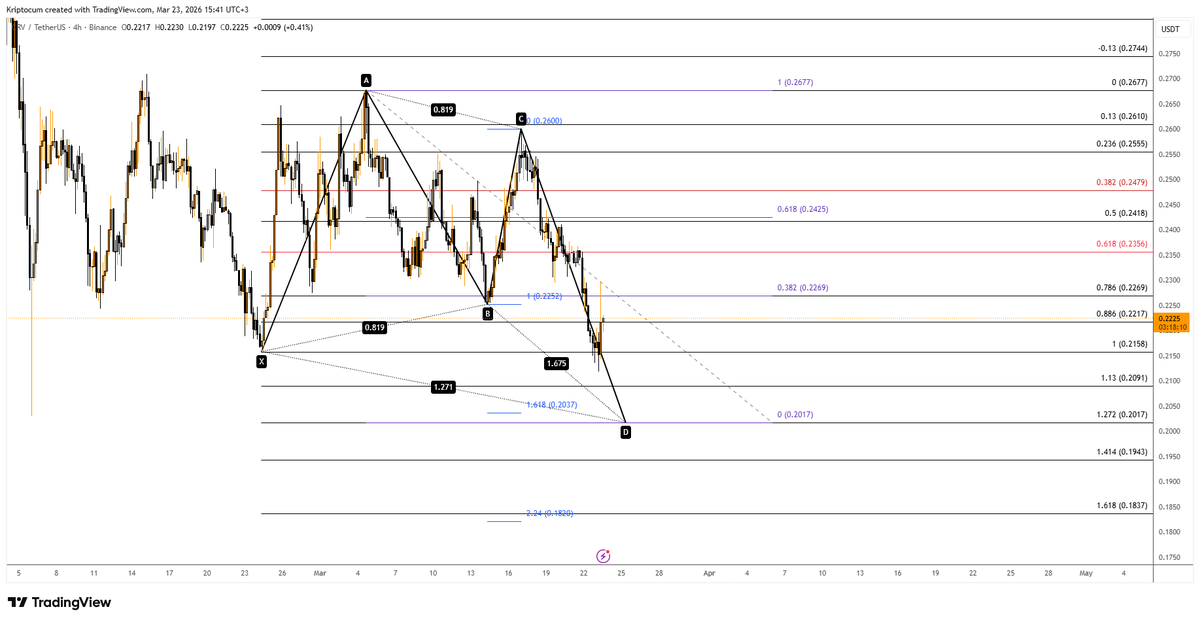
Task: Click the change value +0.0009 (+0.41%)
Action: (285, 27)
